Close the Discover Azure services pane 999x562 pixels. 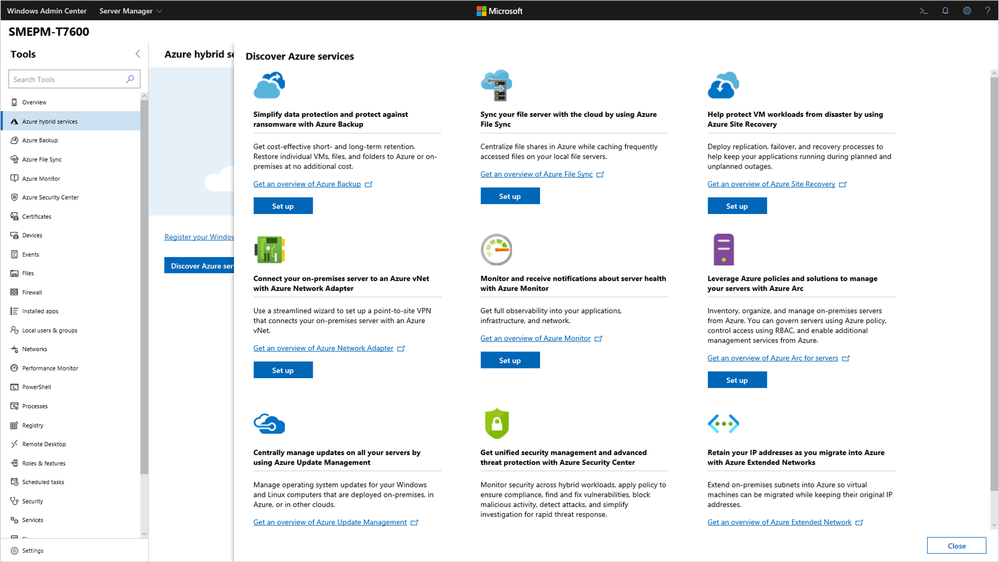pyautogui.click(x=956, y=546)
